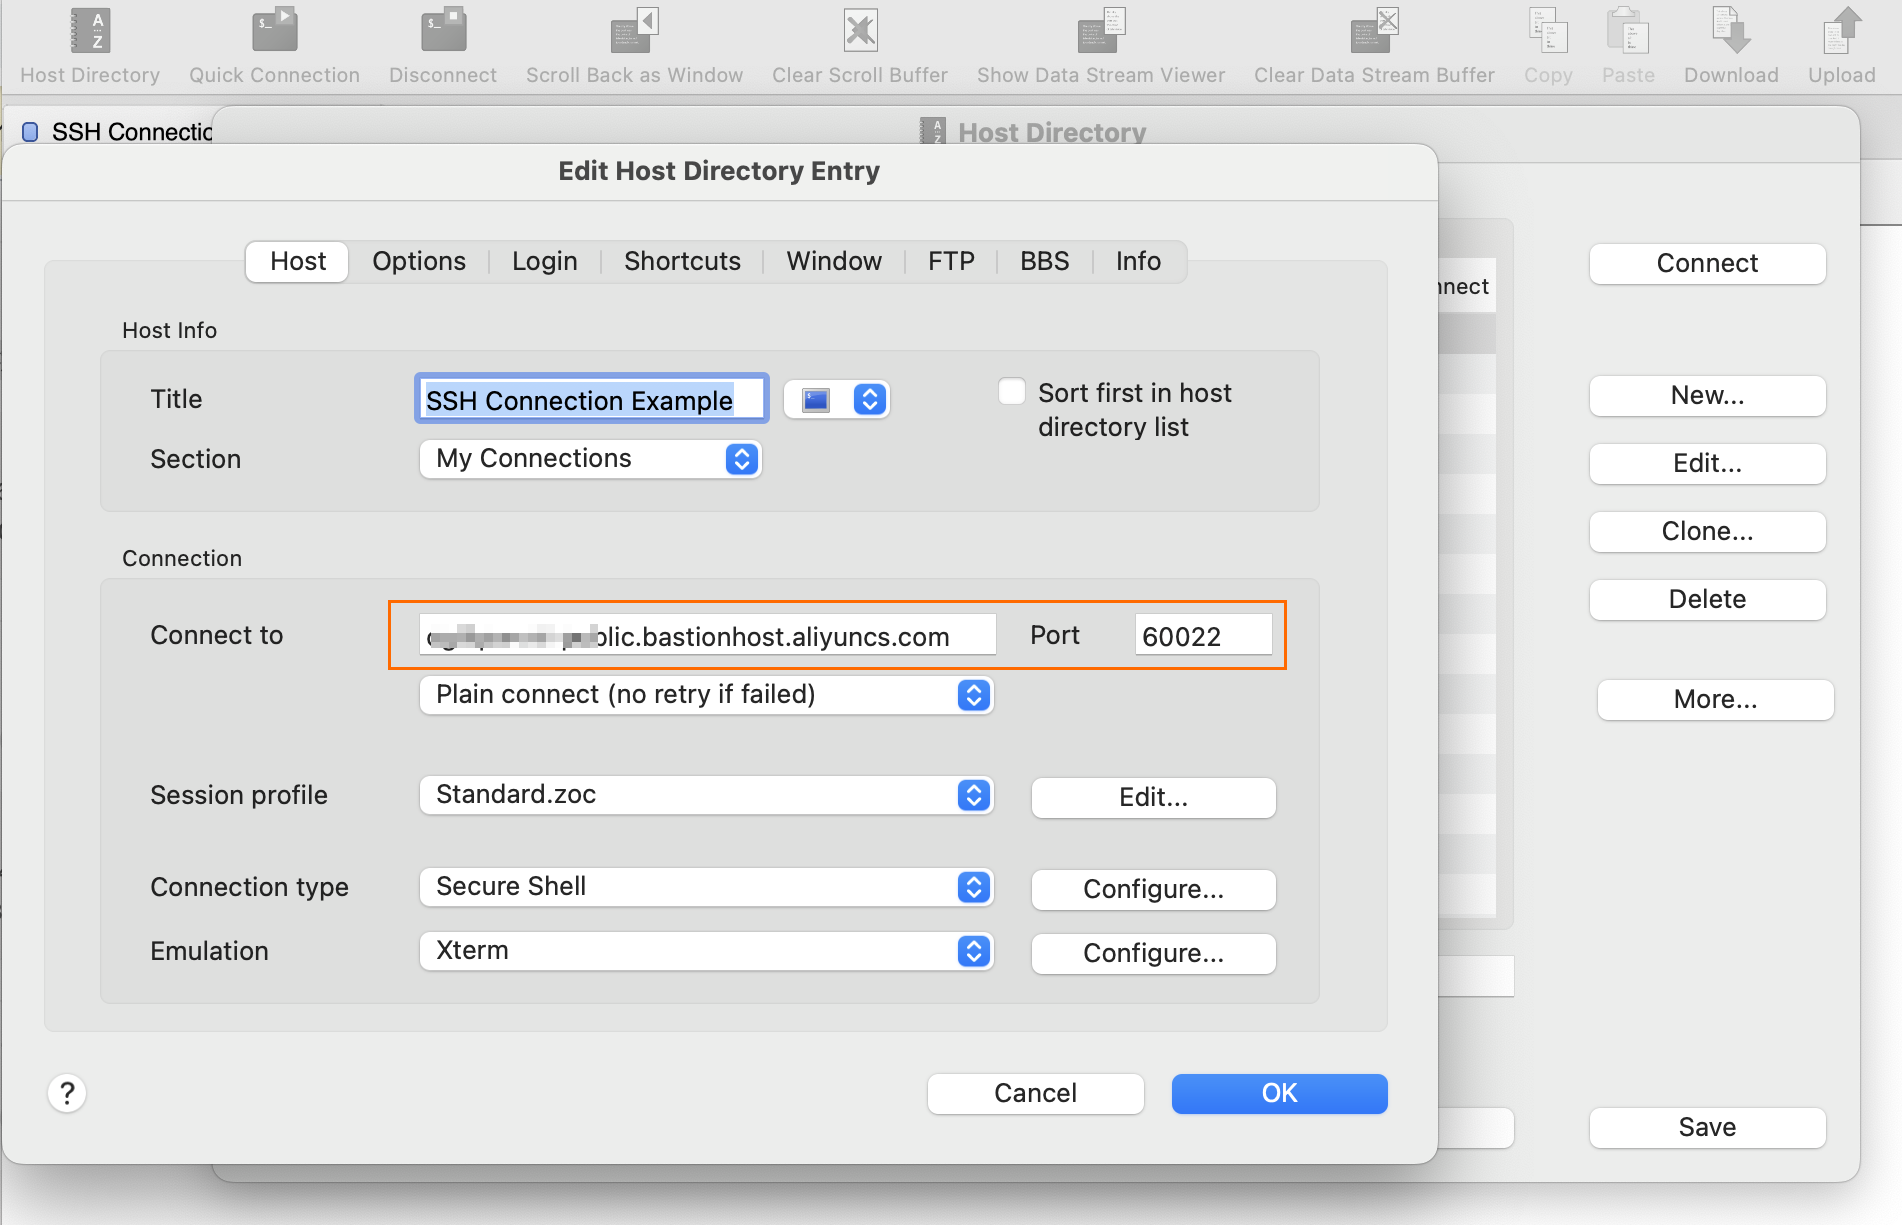Confirm with the OK button
Viewport: 1902px width, 1225px height.
1280,1094
